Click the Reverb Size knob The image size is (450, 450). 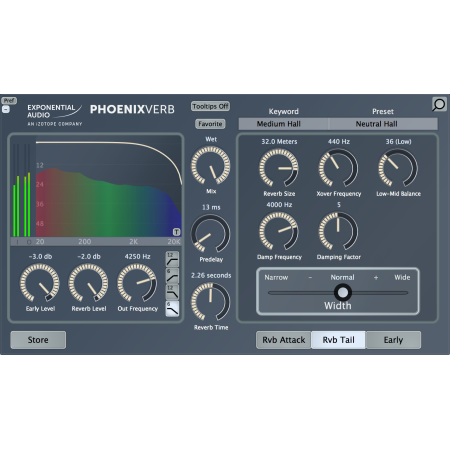[279, 168]
